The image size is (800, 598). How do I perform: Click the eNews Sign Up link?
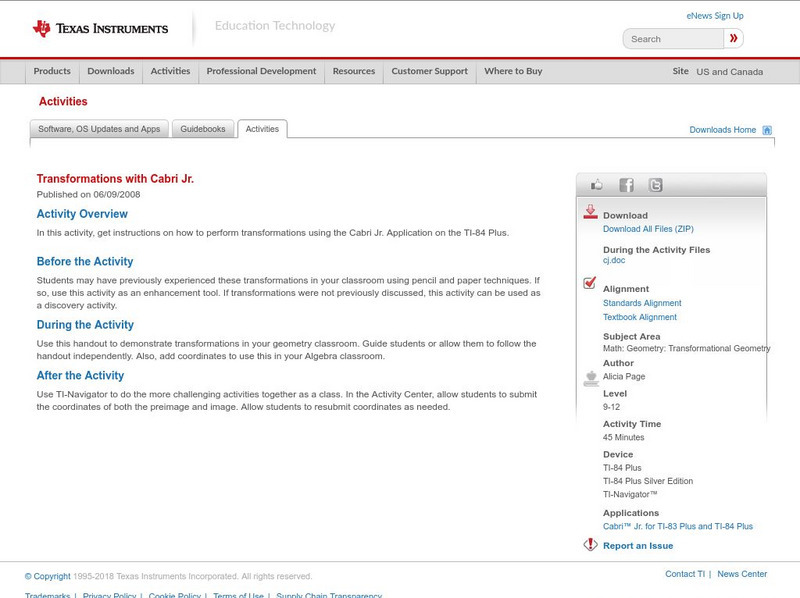click(x=714, y=16)
